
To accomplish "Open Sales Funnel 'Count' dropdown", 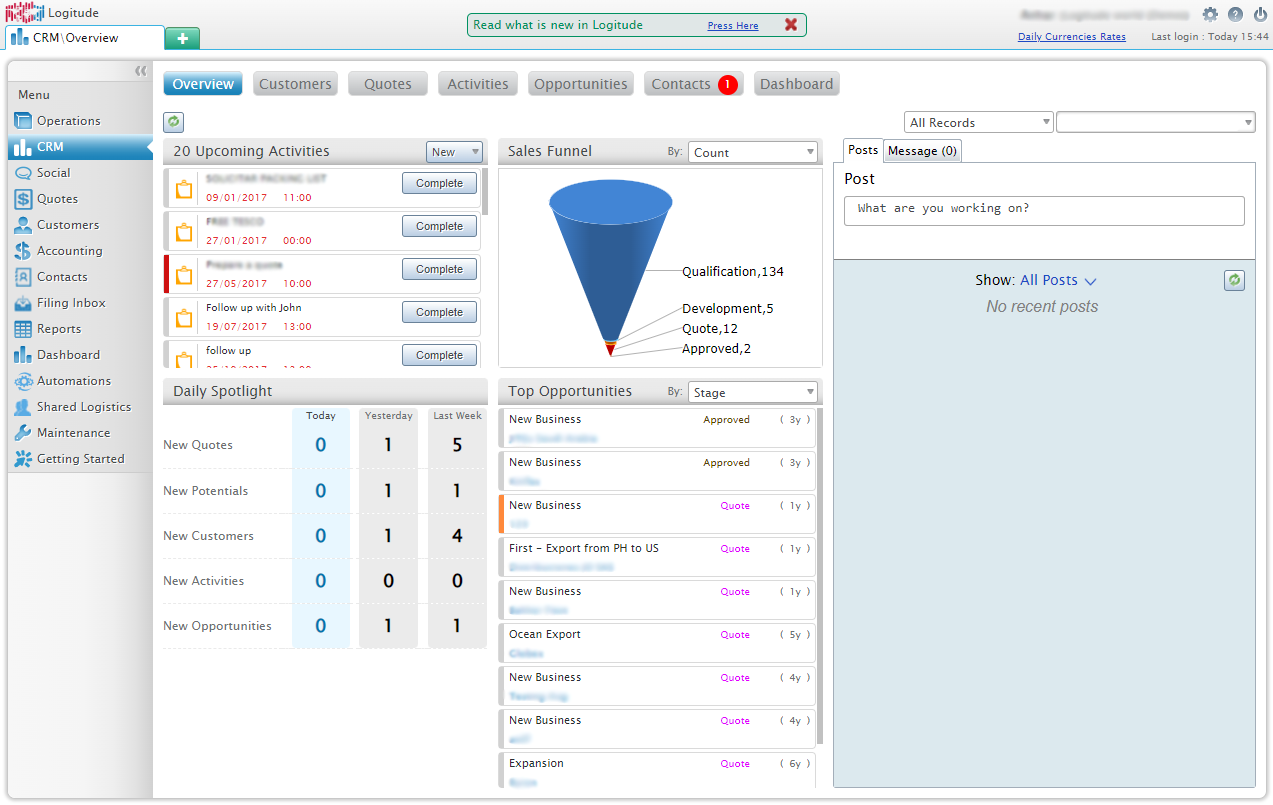I will (753, 152).
